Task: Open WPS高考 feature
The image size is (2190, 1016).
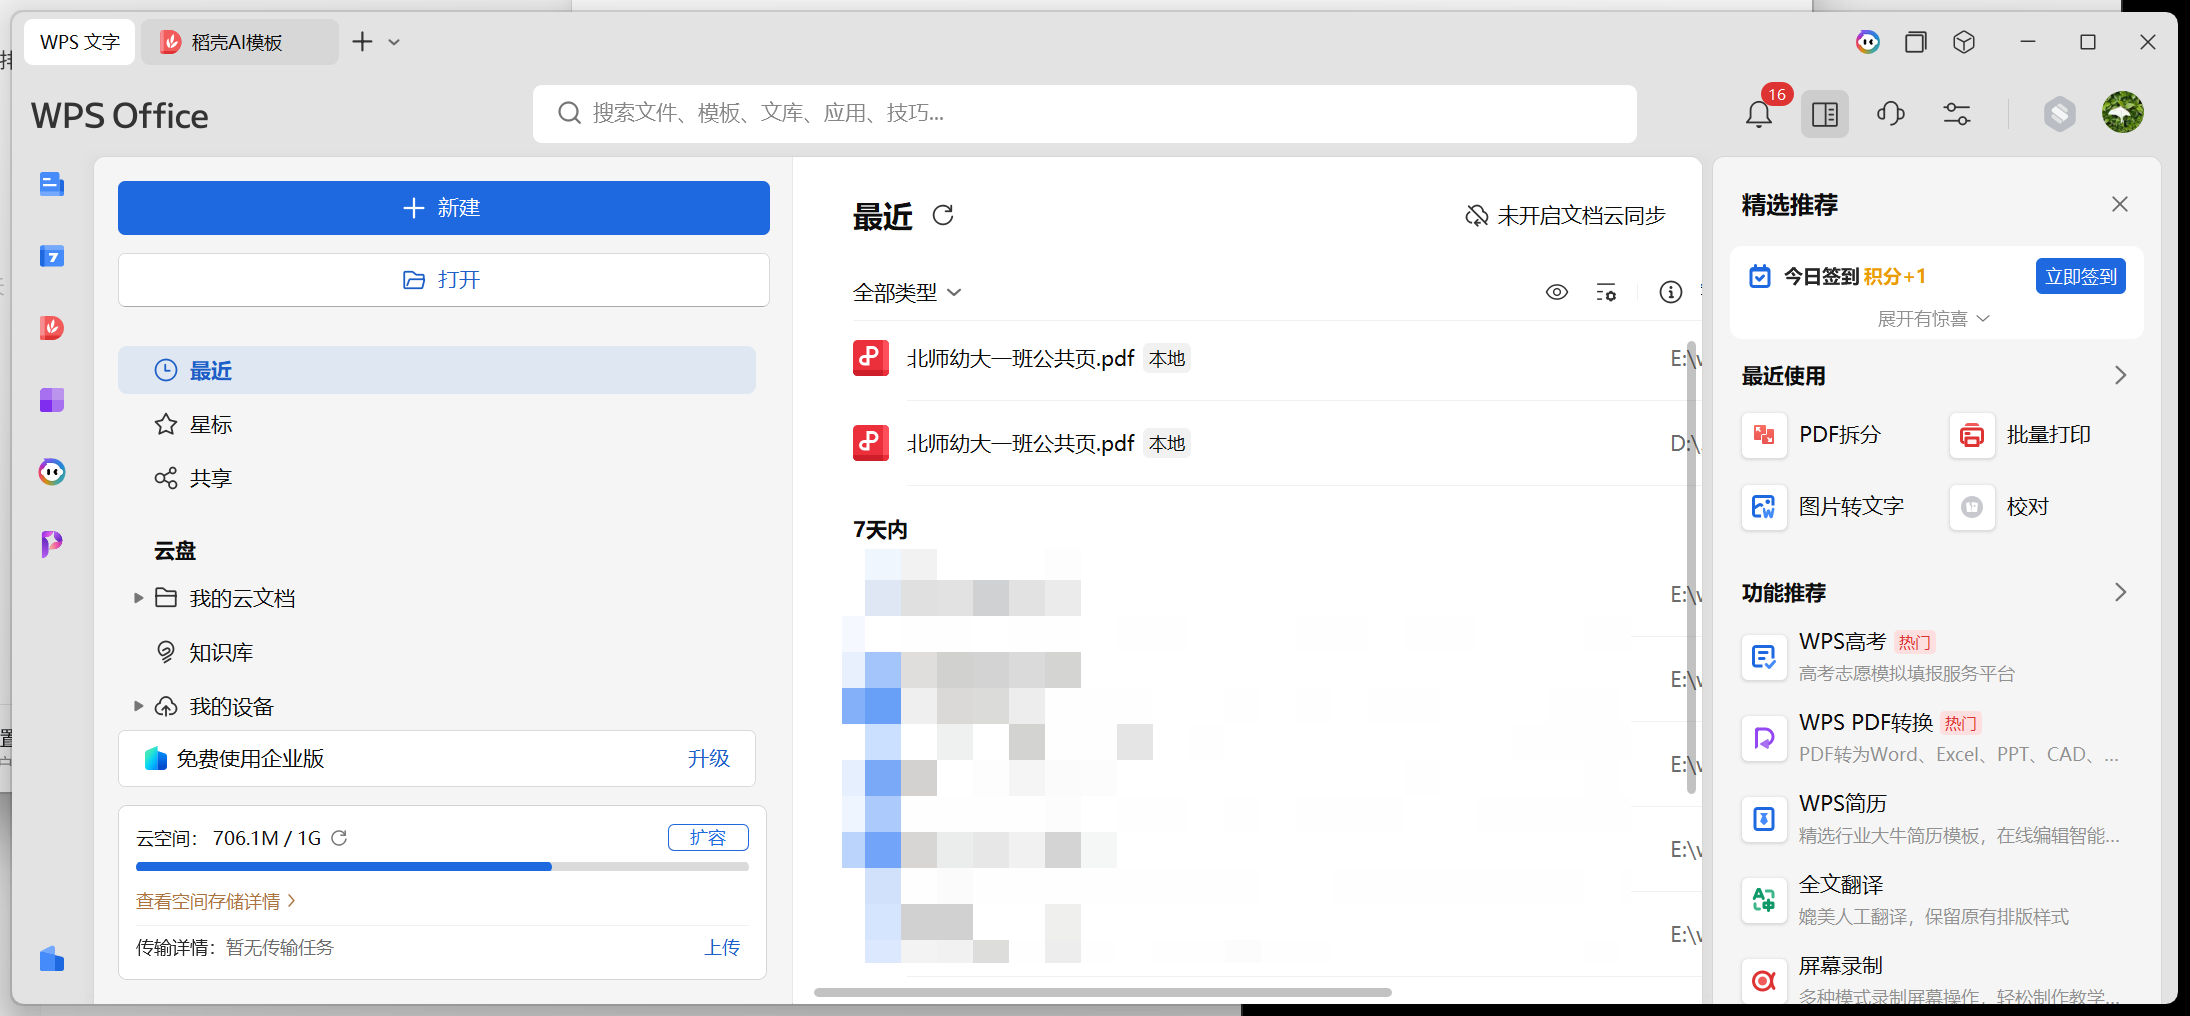Action: click(x=1935, y=657)
